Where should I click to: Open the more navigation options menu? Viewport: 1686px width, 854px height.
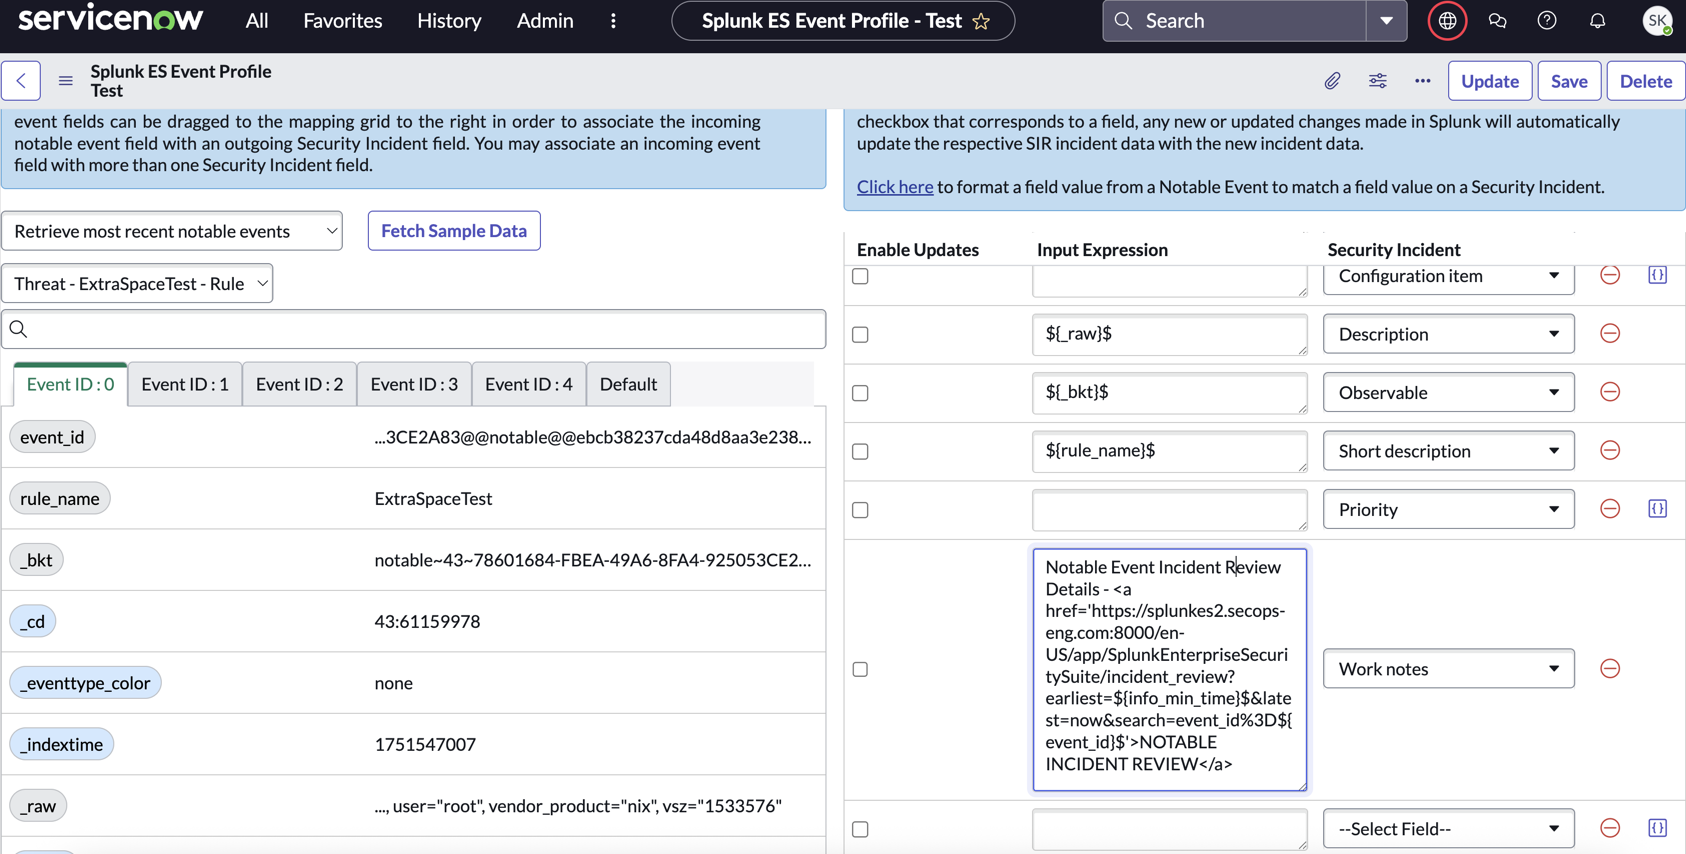pos(613,21)
